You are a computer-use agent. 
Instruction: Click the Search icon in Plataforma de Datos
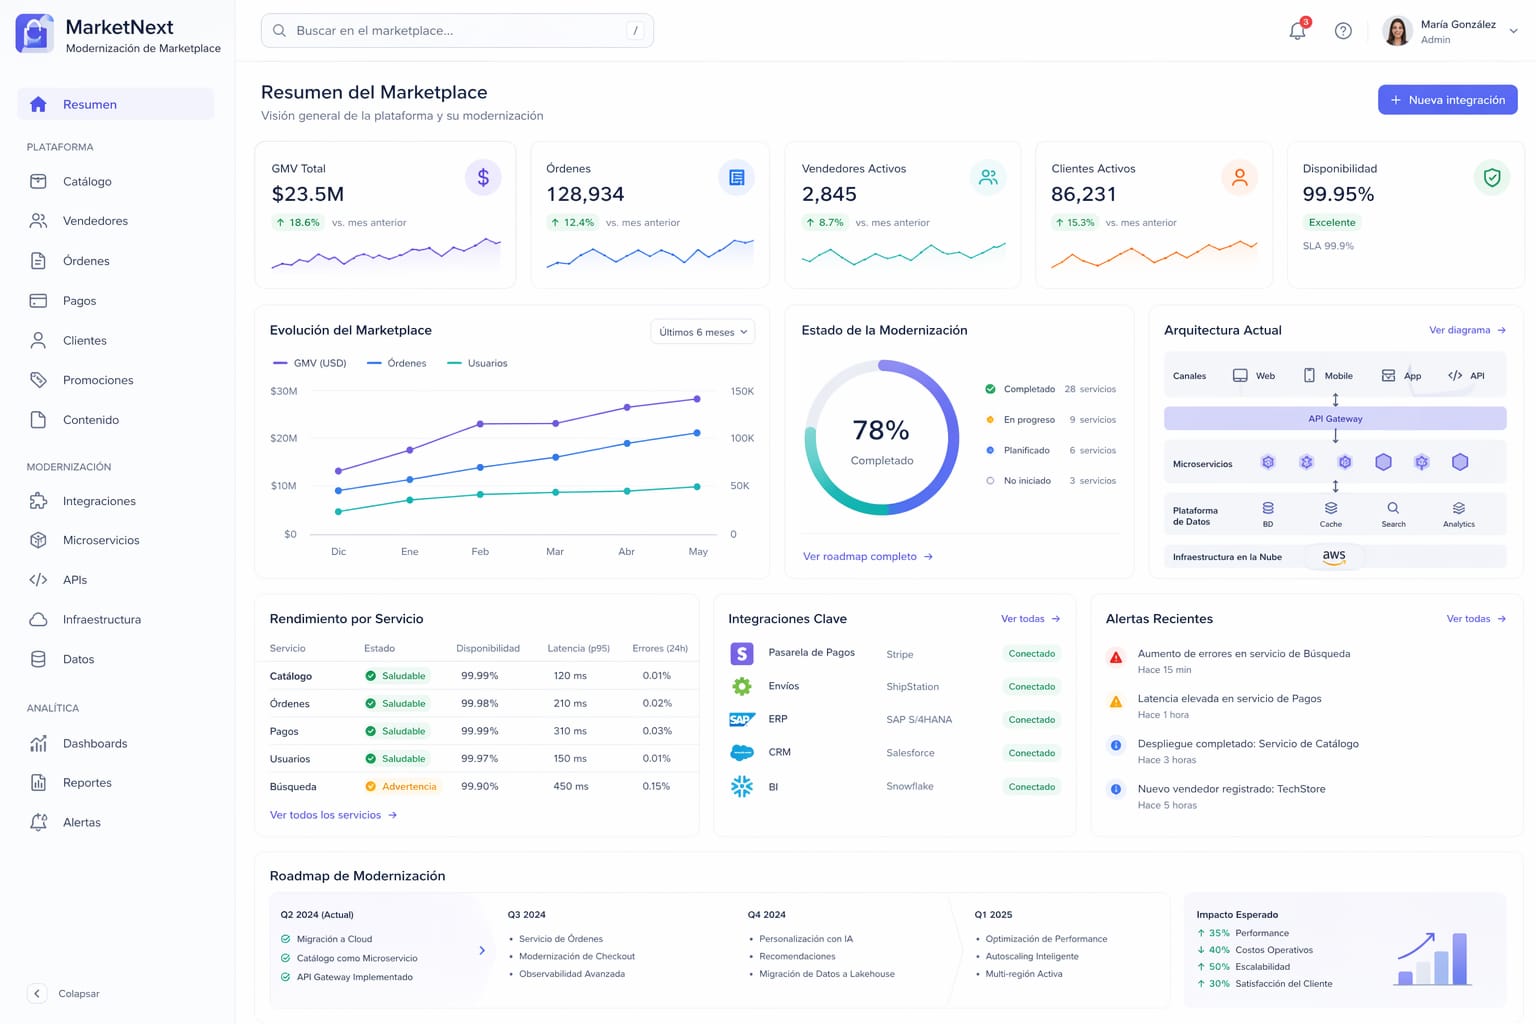pos(1393,509)
